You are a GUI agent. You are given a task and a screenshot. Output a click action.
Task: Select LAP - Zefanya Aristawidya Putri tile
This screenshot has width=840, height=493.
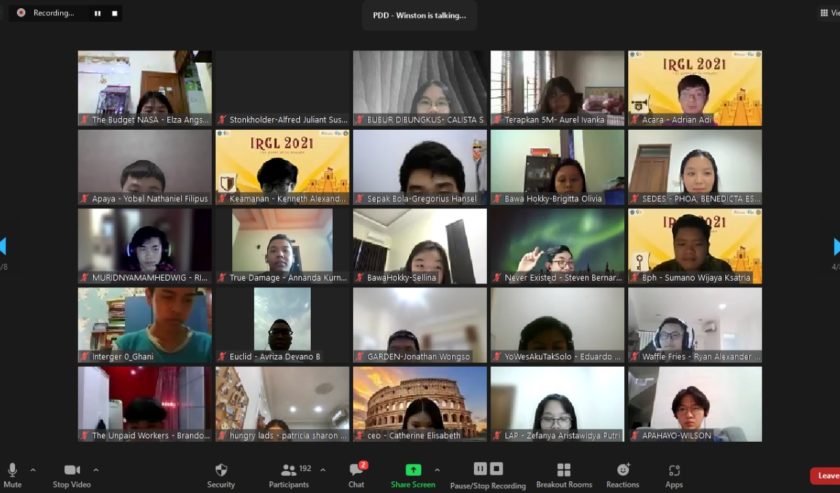click(x=557, y=404)
